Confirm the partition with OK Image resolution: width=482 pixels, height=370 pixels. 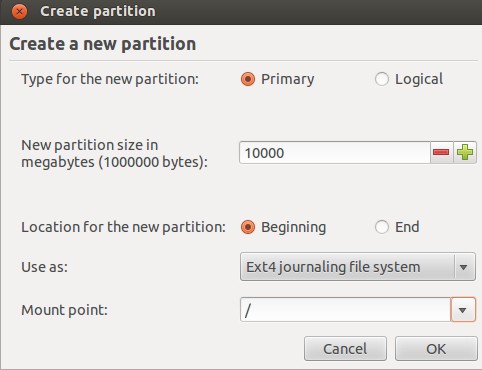pyautogui.click(x=436, y=349)
